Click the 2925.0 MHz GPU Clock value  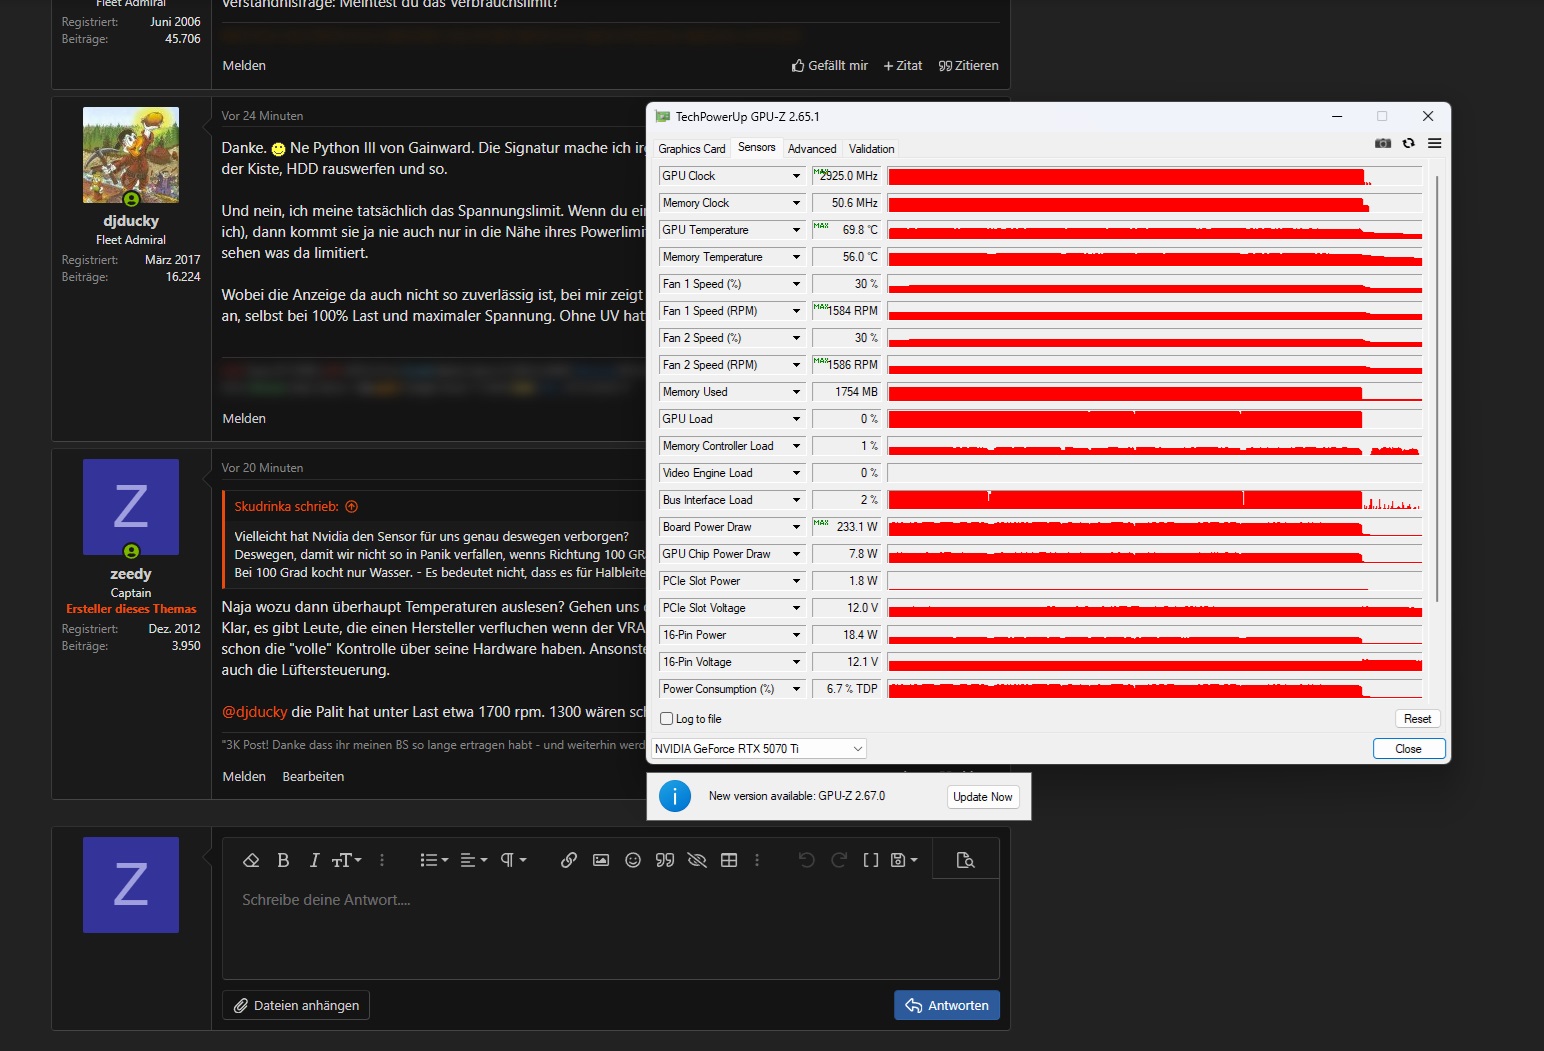point(846,176)
